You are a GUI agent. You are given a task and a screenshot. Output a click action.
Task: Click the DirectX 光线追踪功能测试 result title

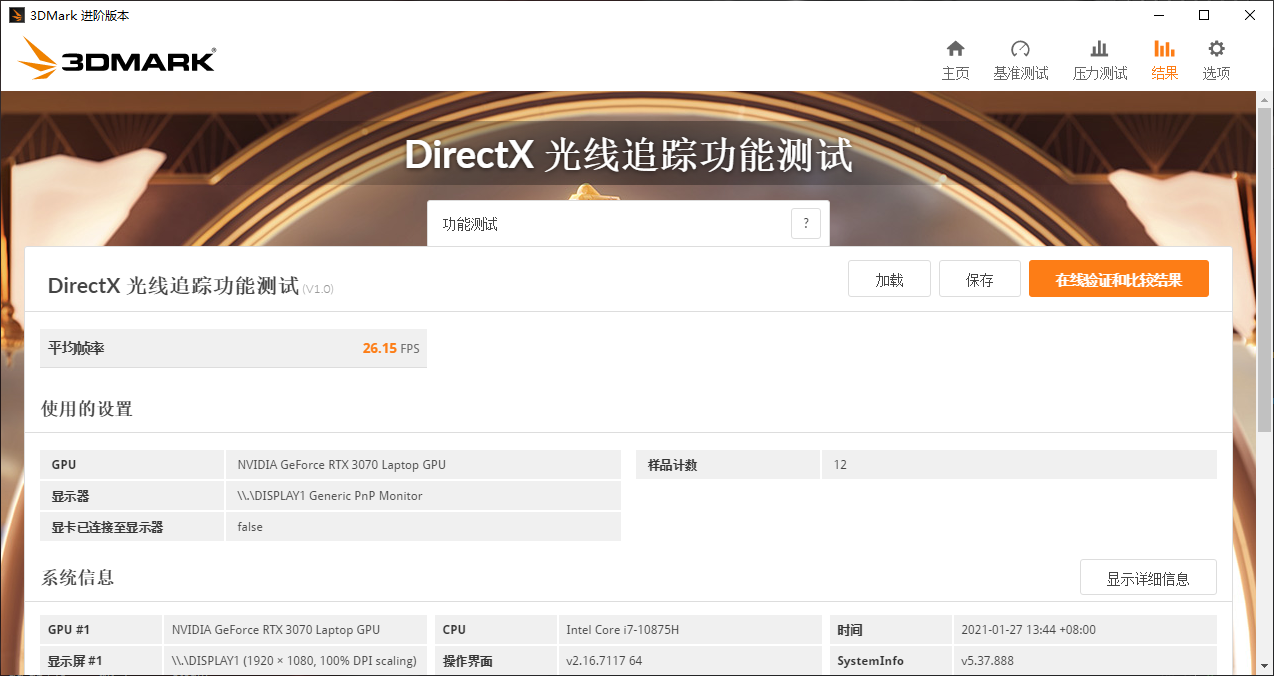click(x=173, y=286)
